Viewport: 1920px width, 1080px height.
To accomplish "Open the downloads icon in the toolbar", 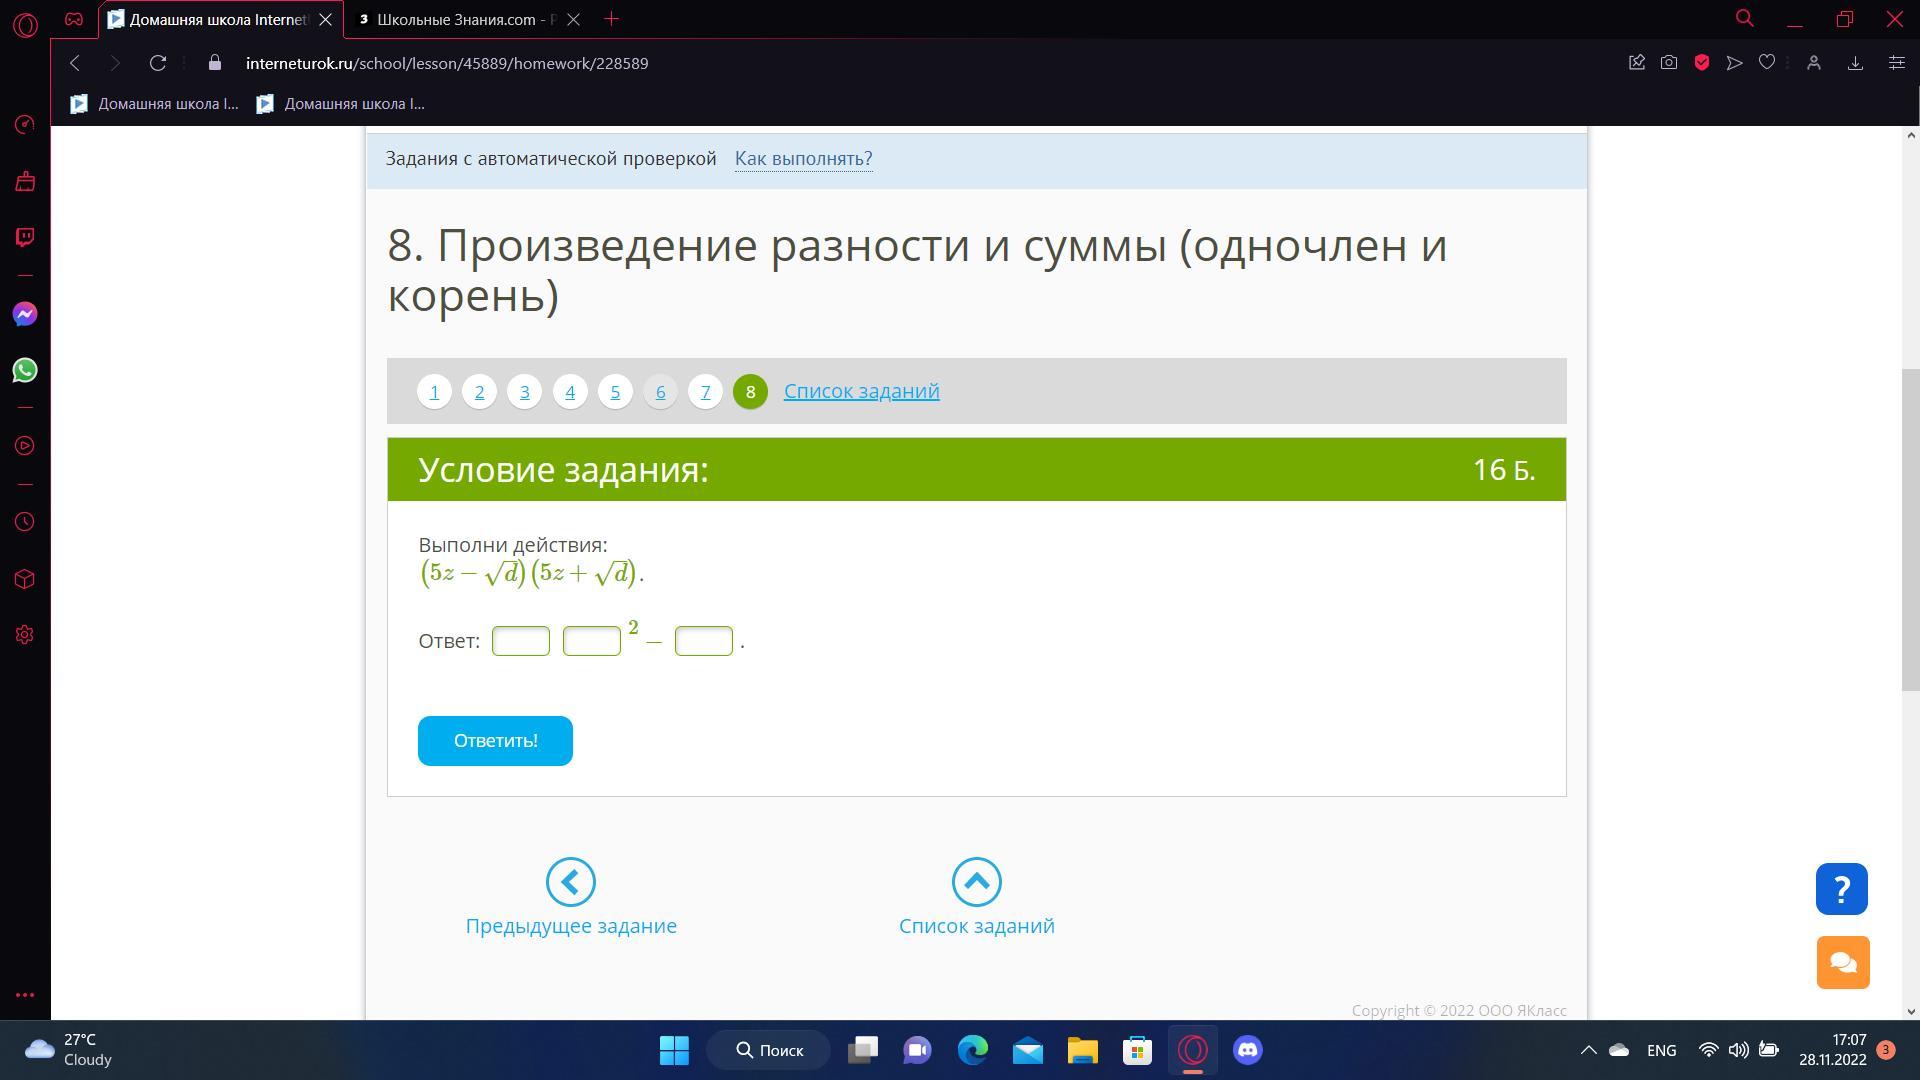I will pyautogui.click(x=1855, y=63).
